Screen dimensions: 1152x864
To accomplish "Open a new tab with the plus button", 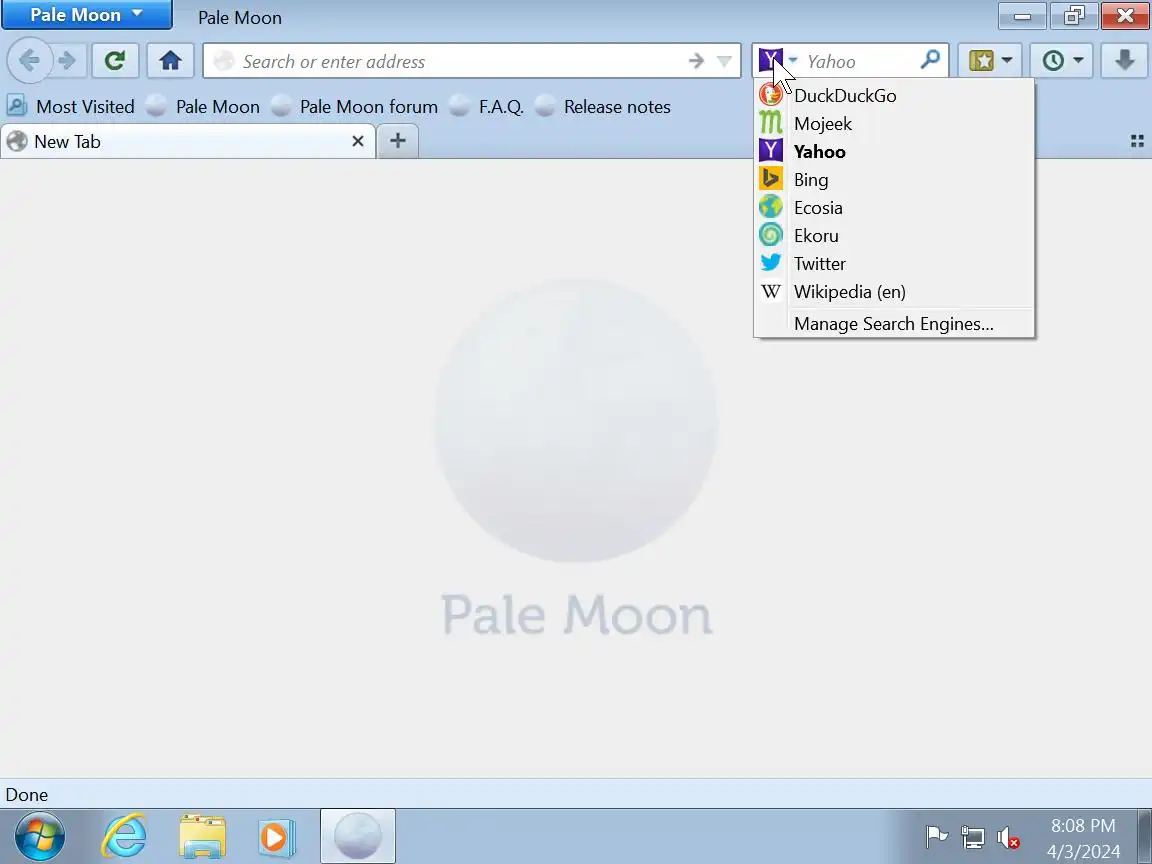I will tap(397, 140).
